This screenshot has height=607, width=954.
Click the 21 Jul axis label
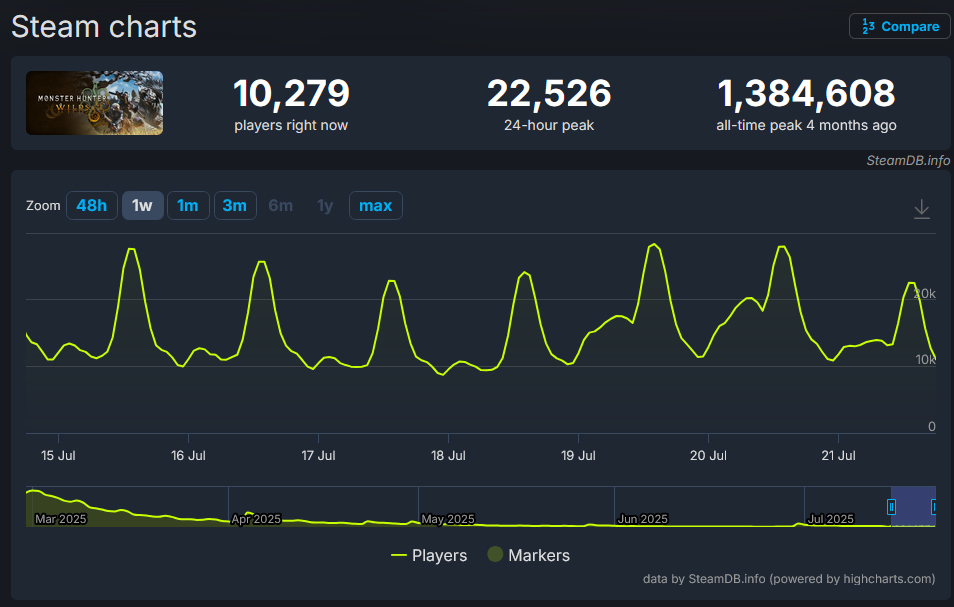coord(838,456)
